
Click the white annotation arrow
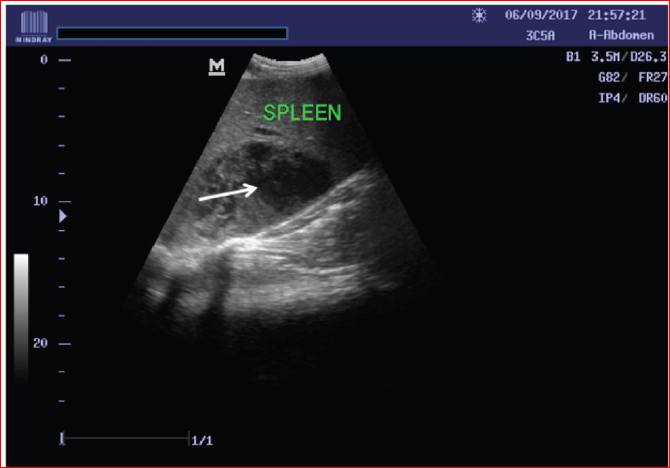229,192
